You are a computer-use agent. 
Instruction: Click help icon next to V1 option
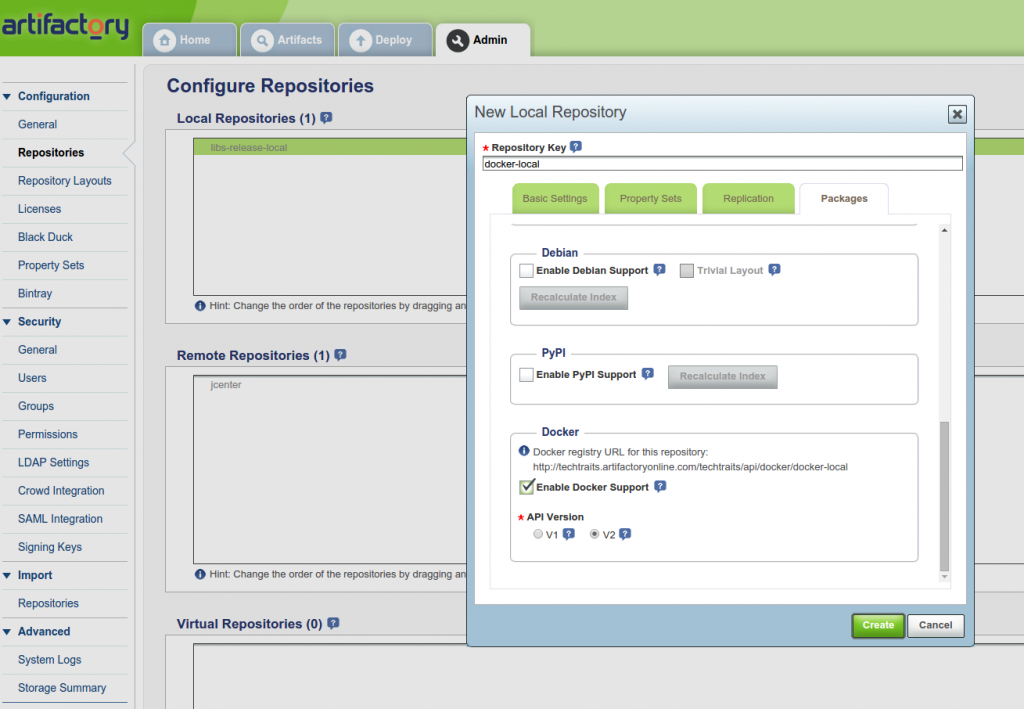point(569,534)
